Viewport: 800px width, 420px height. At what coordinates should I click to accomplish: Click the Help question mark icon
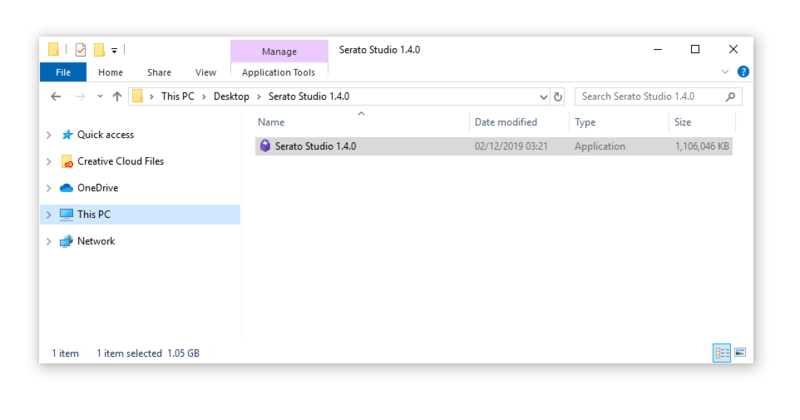(x=743, y=72)
